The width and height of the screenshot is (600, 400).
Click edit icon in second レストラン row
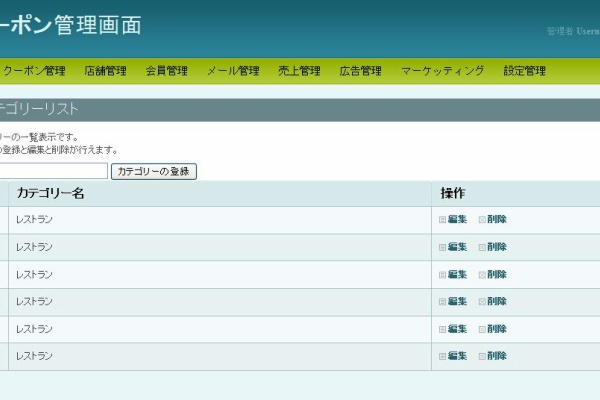[442, 247]
